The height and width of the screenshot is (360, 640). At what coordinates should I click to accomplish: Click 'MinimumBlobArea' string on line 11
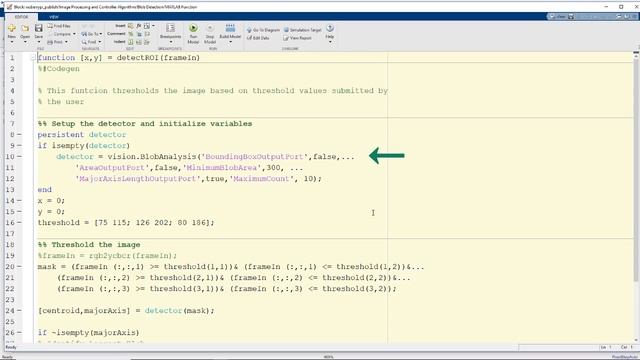(x=222, y=168)
